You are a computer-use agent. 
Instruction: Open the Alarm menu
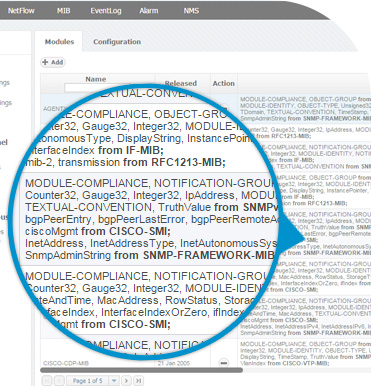point(149,11)
